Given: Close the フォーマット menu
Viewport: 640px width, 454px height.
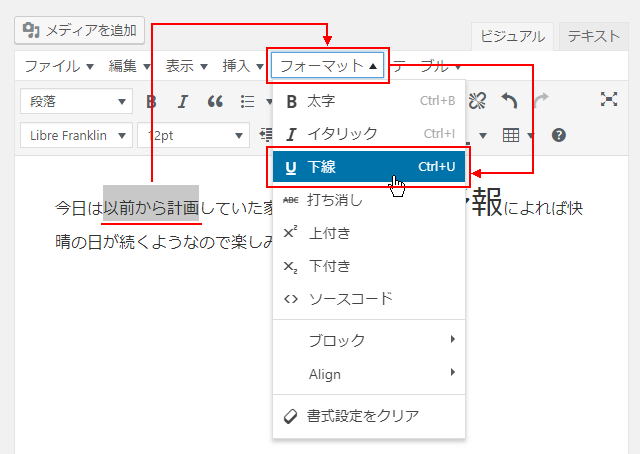Looking at the screenshot, I should coord(328,65).
